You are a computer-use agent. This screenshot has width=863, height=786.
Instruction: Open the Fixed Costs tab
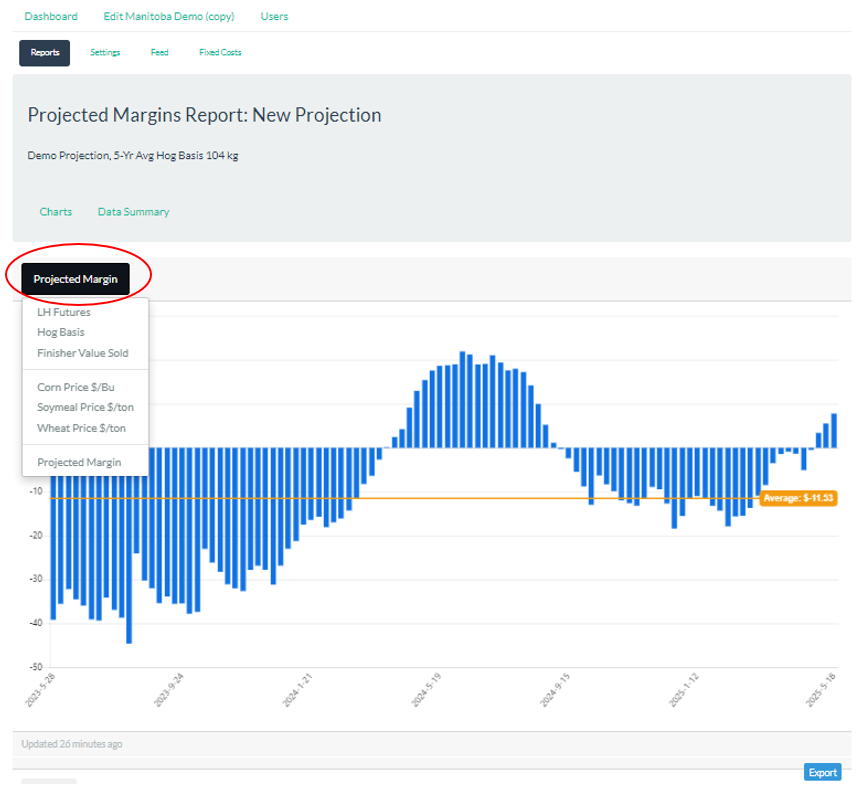click(220, 52)
